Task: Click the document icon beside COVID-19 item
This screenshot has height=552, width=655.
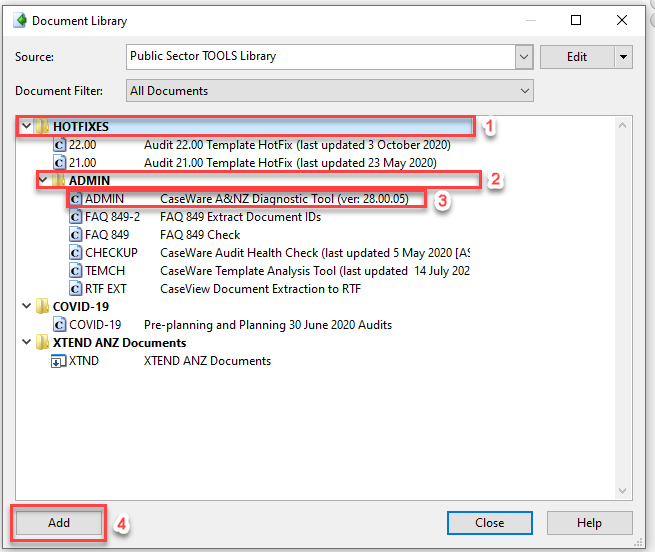Action: (59, 324)
